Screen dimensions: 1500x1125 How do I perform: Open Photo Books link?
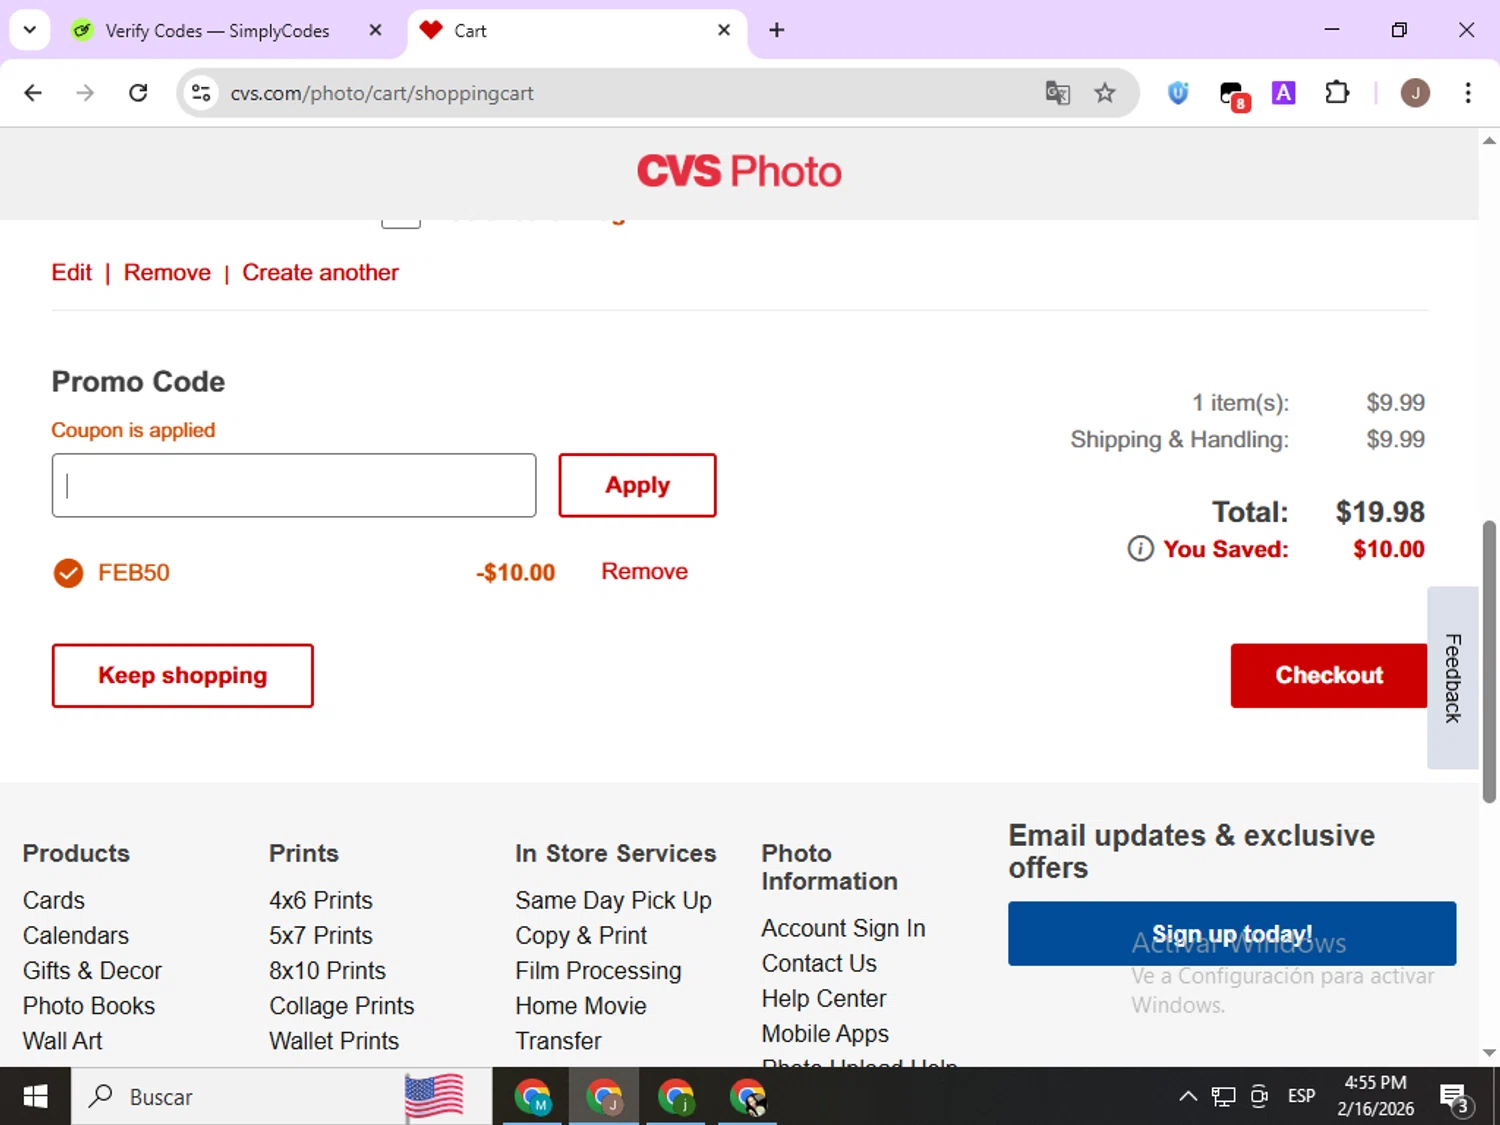click(89, 1006)
